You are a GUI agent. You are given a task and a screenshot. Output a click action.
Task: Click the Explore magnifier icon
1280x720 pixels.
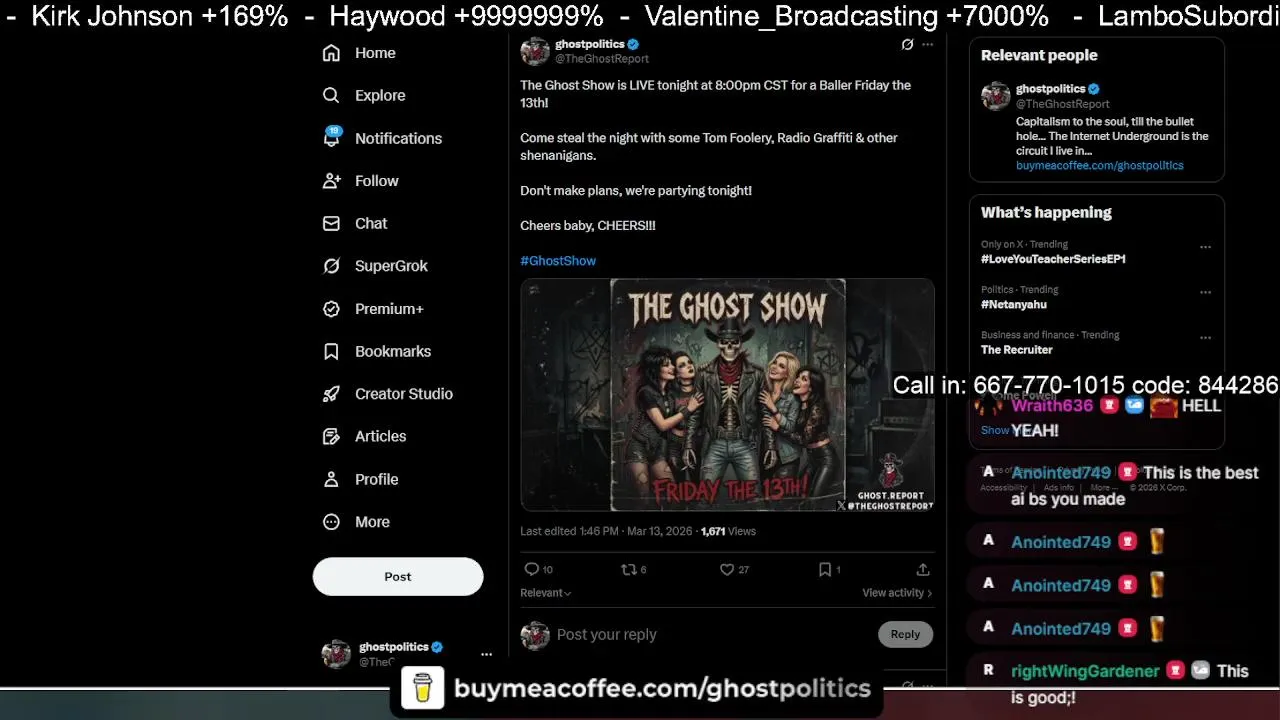331,96
